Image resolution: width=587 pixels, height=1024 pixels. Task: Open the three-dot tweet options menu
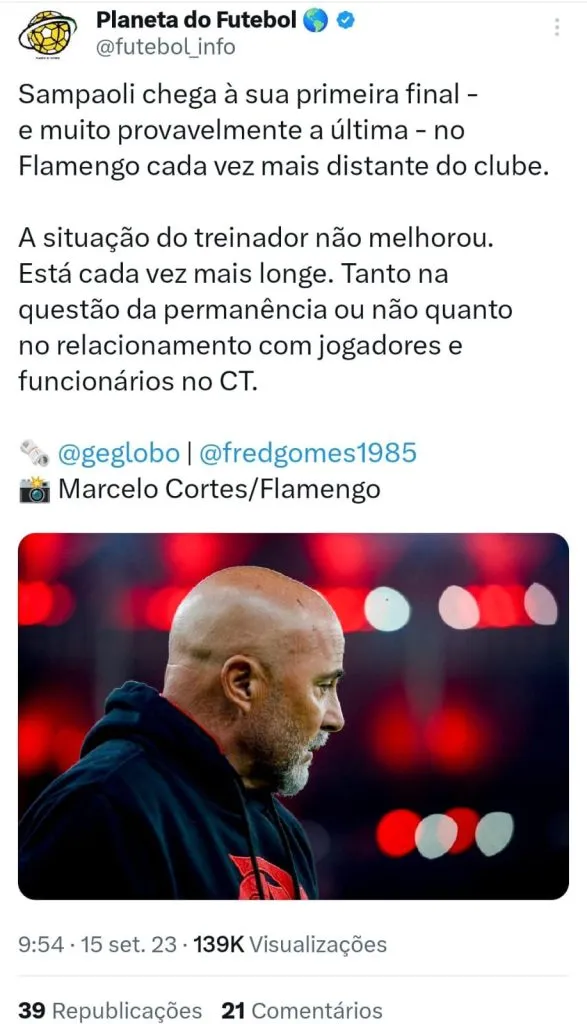(557, 27)
